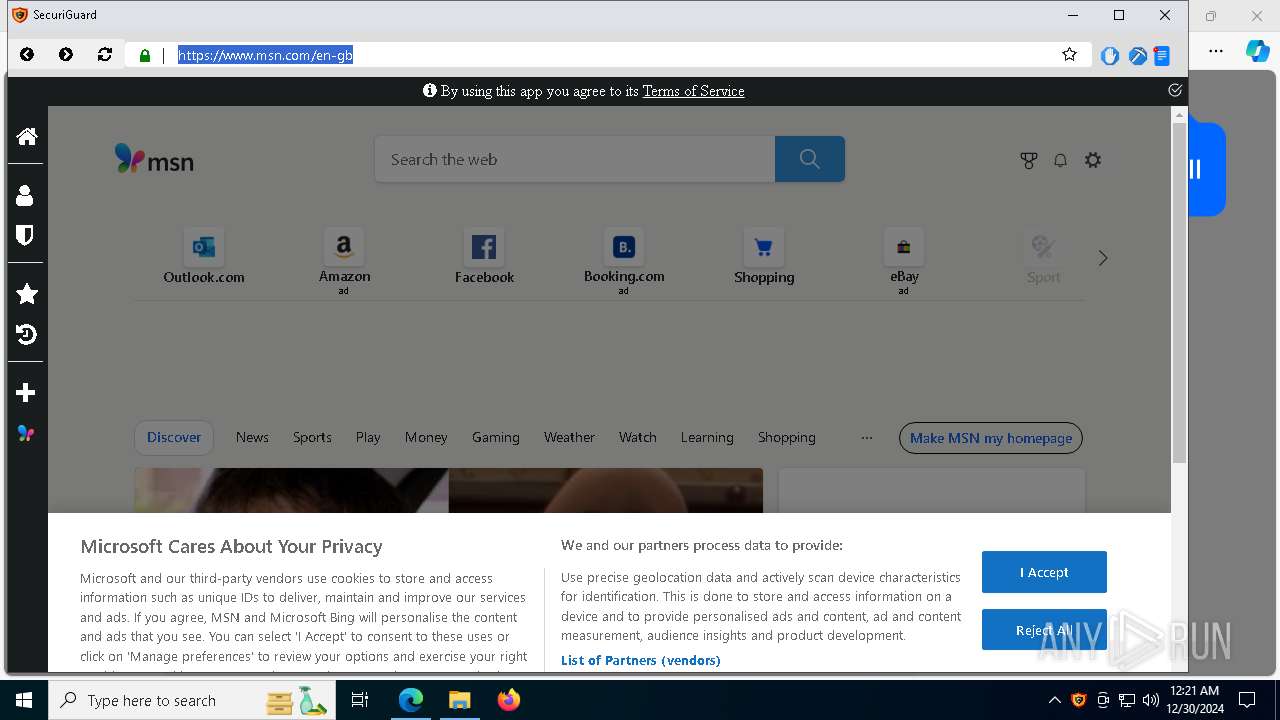Open the Edge settings ellipsis menu behind SecuriGuard
1280x720 pixels.
pyautogui.click(x=1216, y=51)
